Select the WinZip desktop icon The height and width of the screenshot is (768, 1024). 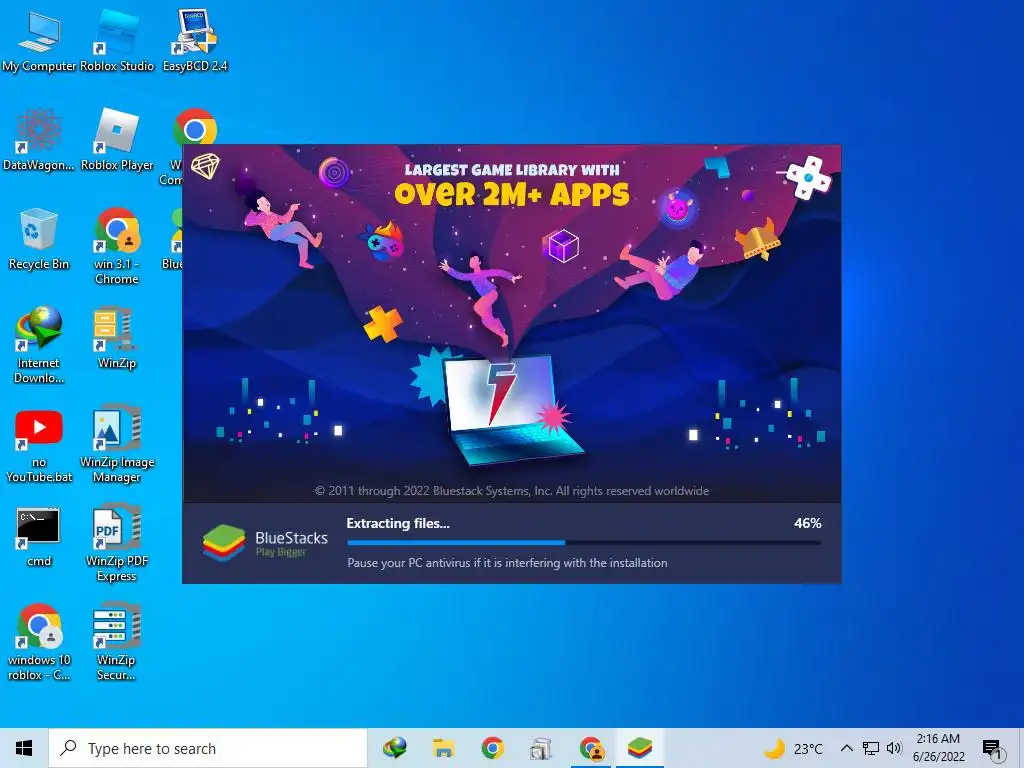click(117, 338)
